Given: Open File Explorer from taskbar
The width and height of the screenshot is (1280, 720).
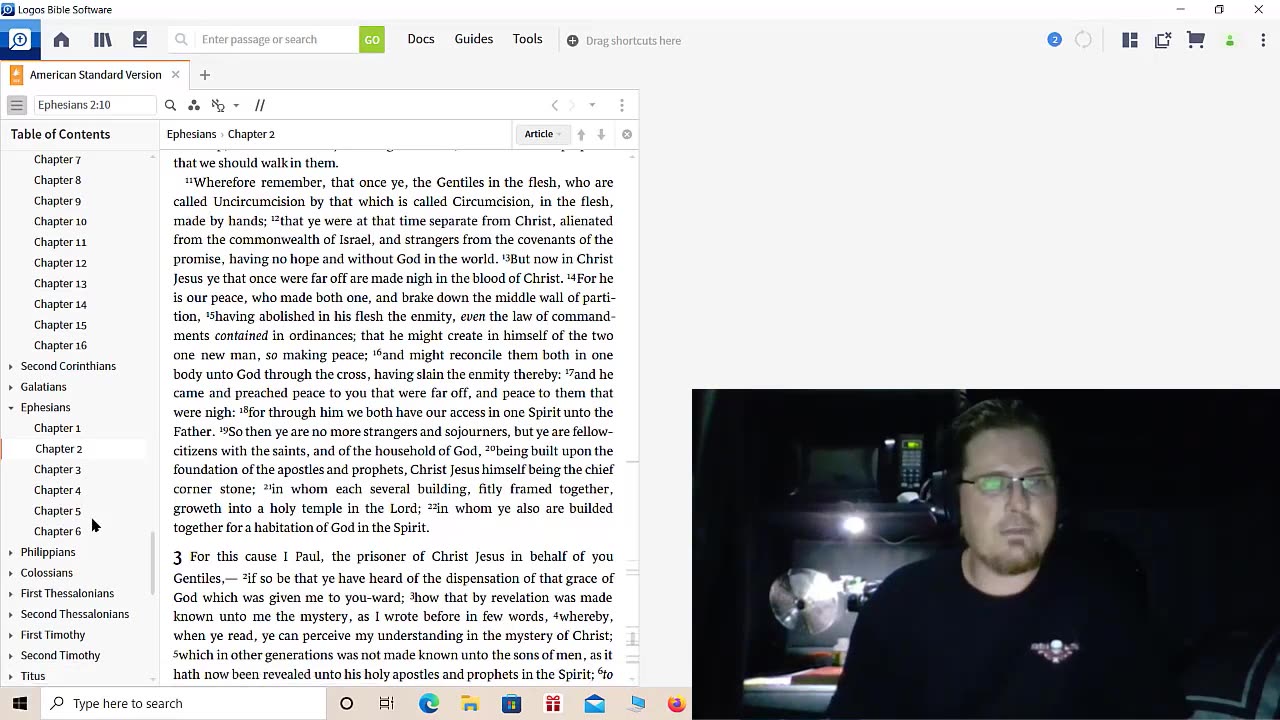Looking at the screenshot, I should (470, 703).
